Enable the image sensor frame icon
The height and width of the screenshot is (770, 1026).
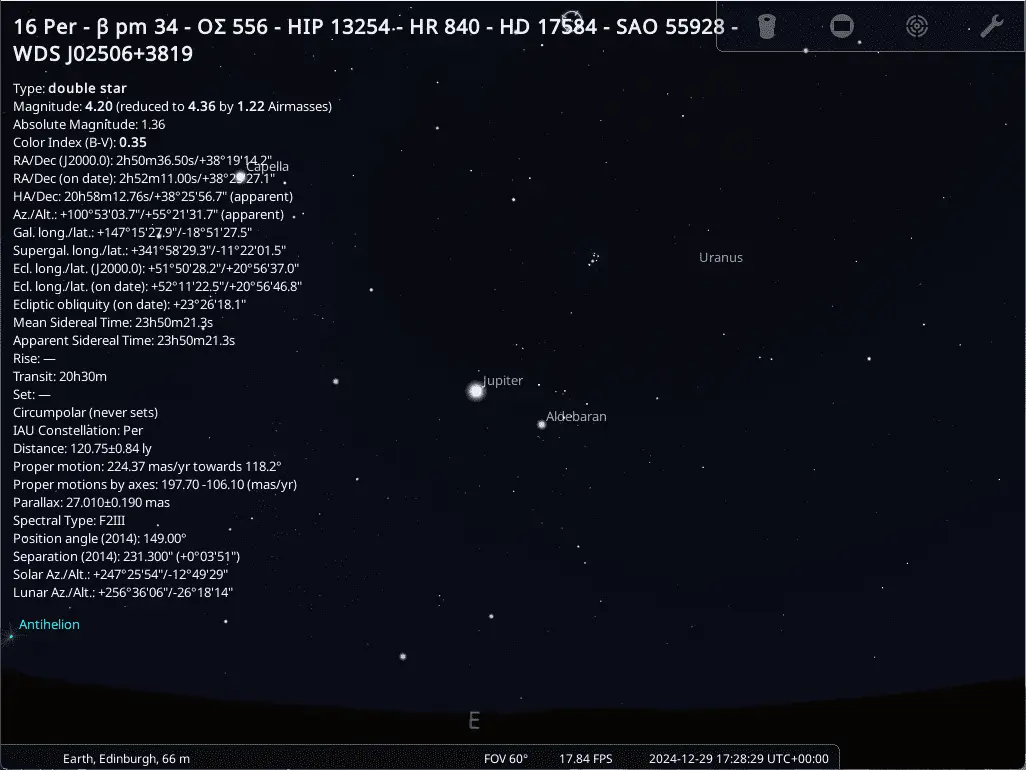click(x=841, y=27)
